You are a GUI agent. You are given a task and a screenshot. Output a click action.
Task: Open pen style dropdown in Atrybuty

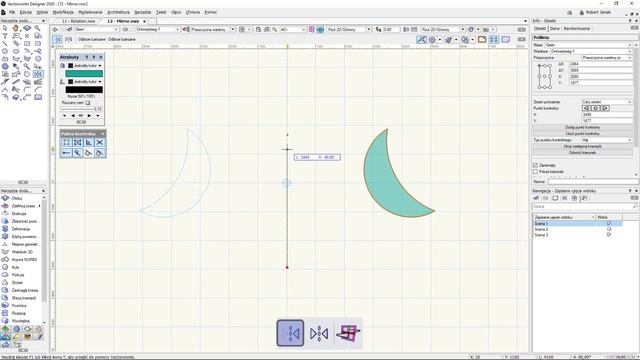pos(85,82)
